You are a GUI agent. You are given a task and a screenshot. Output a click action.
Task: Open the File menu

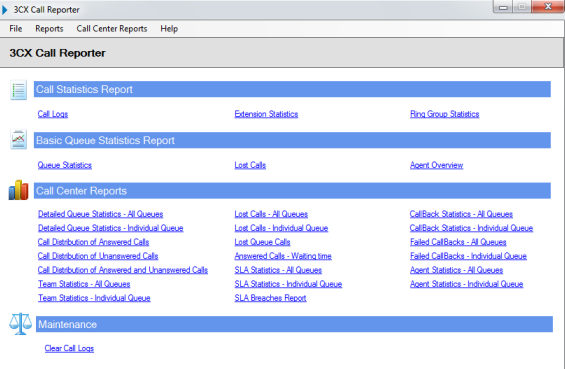pyautogui.click(x=15, y=28)
